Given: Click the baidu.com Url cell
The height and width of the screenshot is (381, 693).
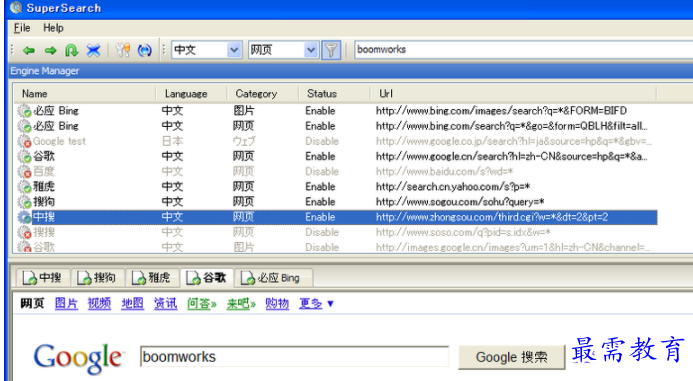Looking at the screenshot, I should [x=444, y=171].
